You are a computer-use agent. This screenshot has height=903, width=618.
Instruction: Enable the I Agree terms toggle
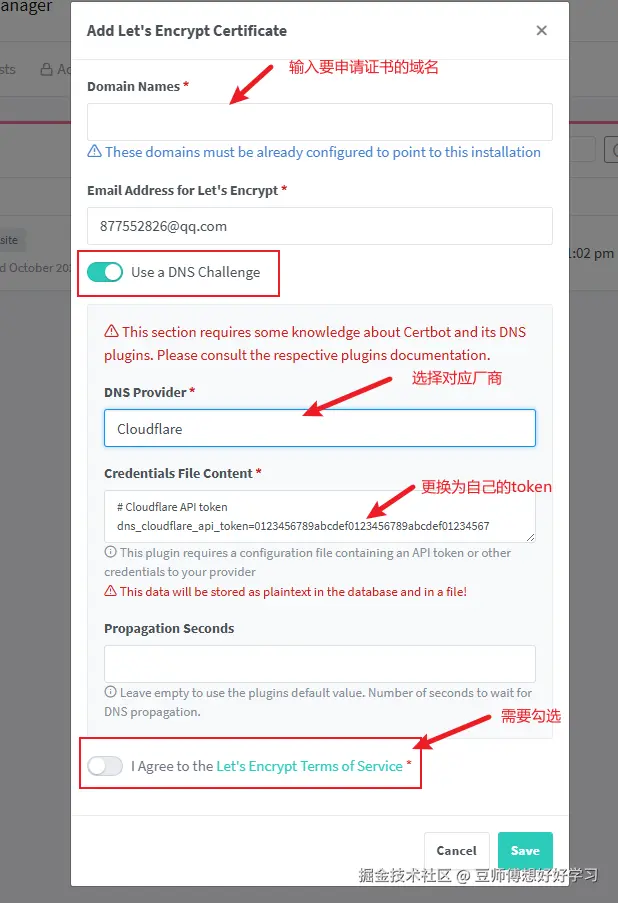[105, 766]
